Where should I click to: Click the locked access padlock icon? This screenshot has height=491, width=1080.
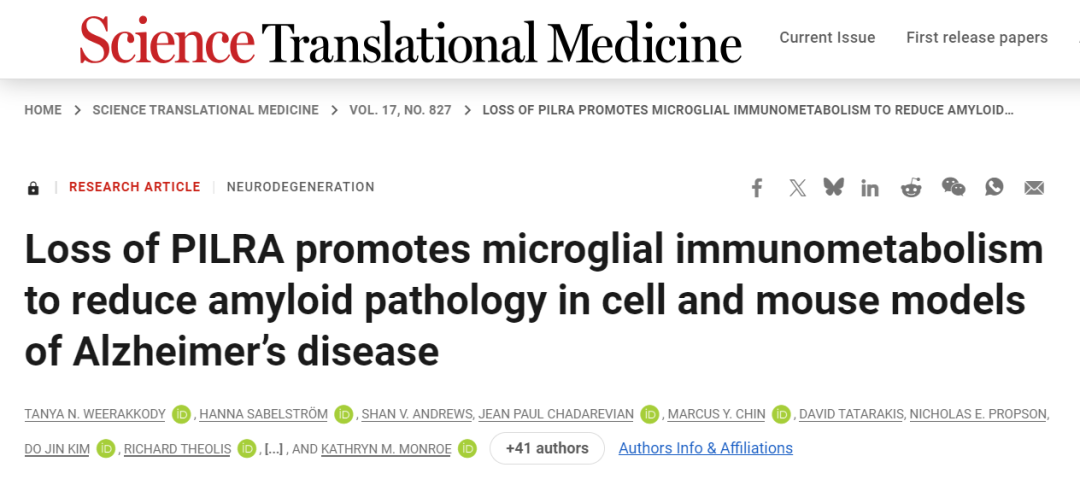33,187
